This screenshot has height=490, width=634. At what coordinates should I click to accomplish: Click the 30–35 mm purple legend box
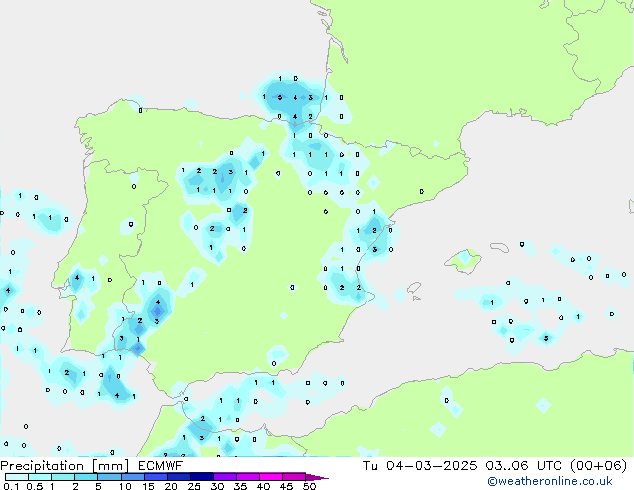pyautogui.click(x=225, y=477)
